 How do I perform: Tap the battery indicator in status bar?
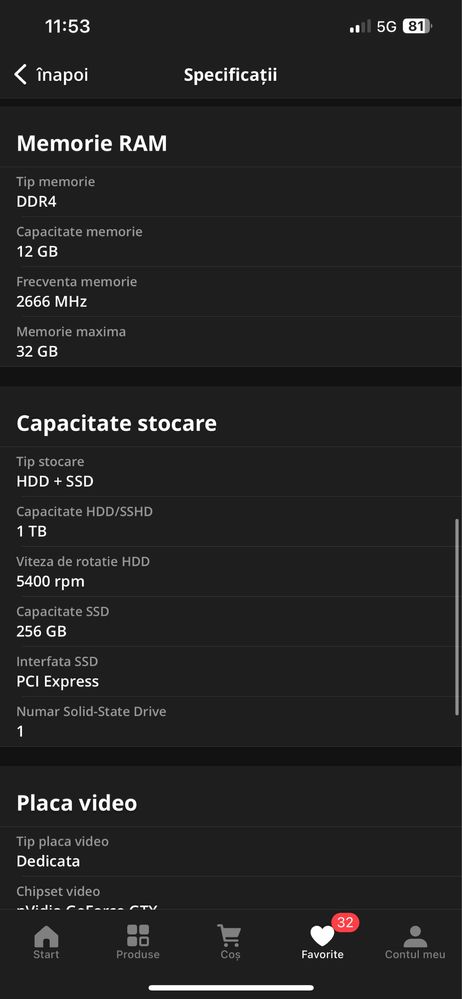pyautogui.click(x=417, y=26)
